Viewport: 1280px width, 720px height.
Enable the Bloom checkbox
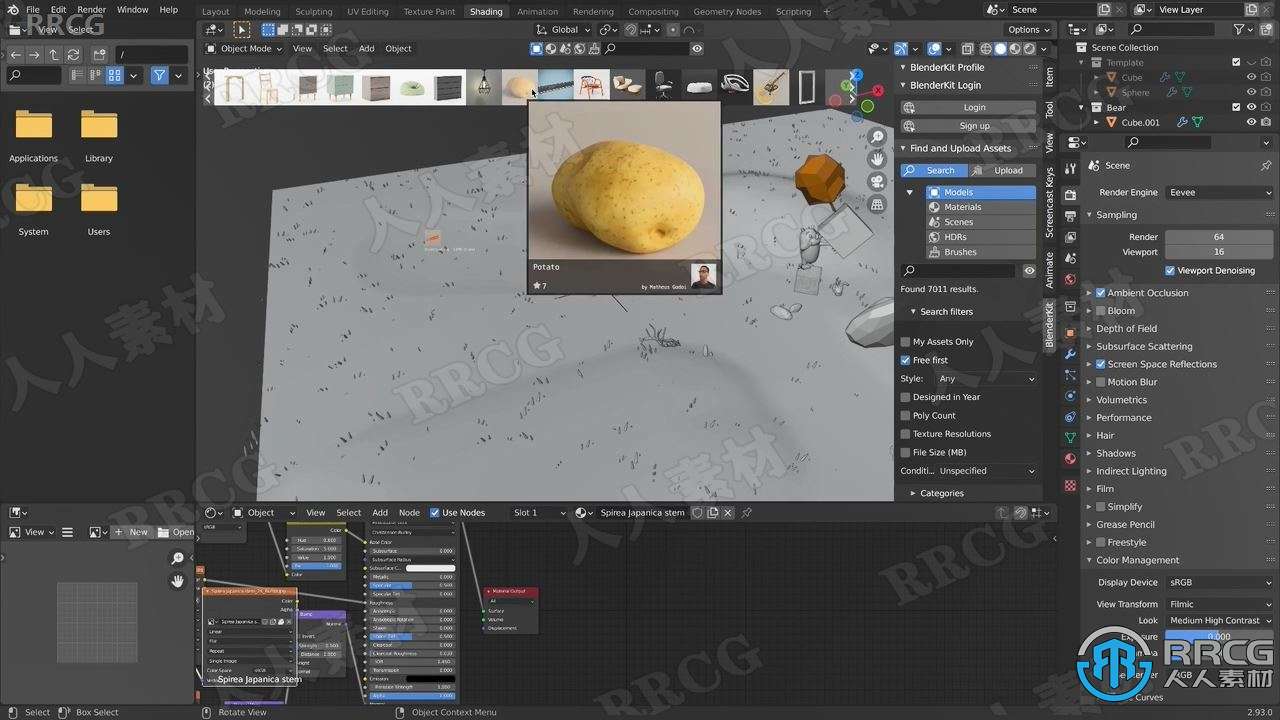point(1101,311)
